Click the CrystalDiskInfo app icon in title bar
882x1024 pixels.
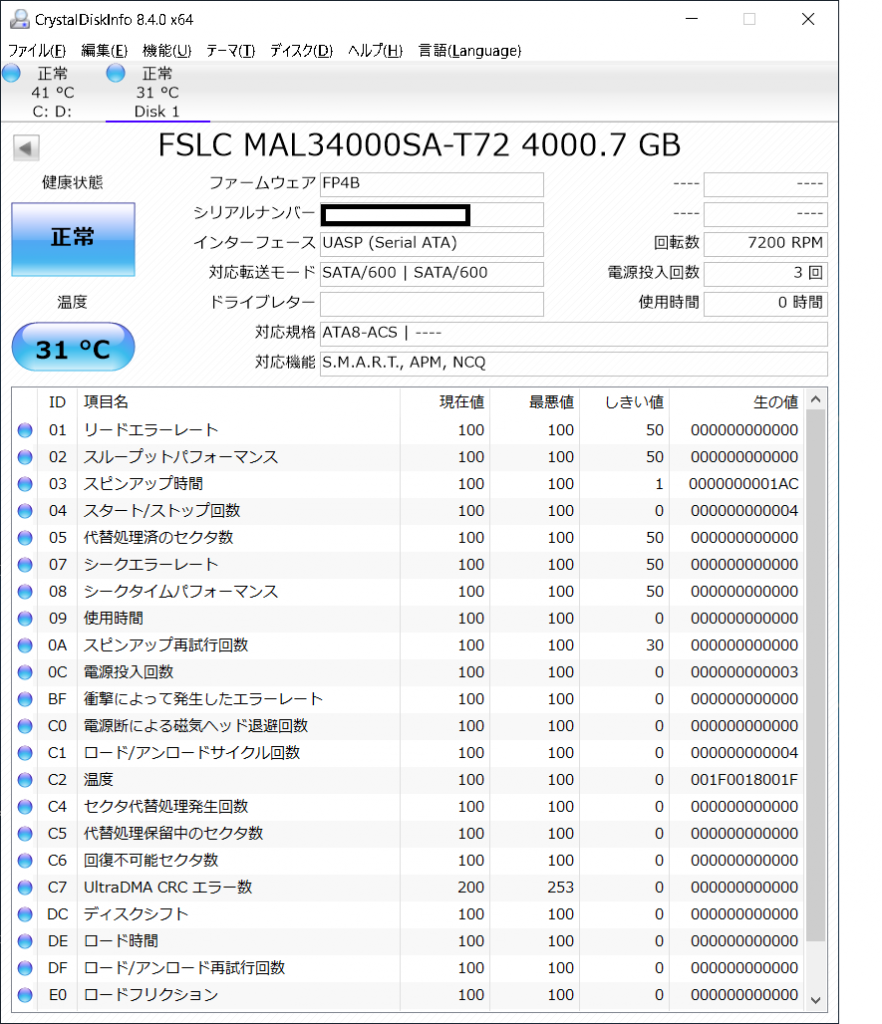[20, 19]
